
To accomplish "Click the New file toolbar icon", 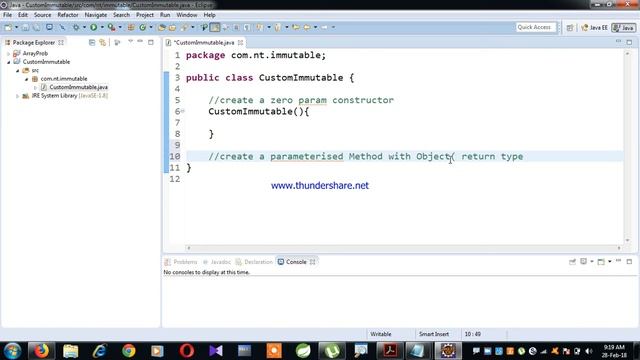I will coord(8,27).
